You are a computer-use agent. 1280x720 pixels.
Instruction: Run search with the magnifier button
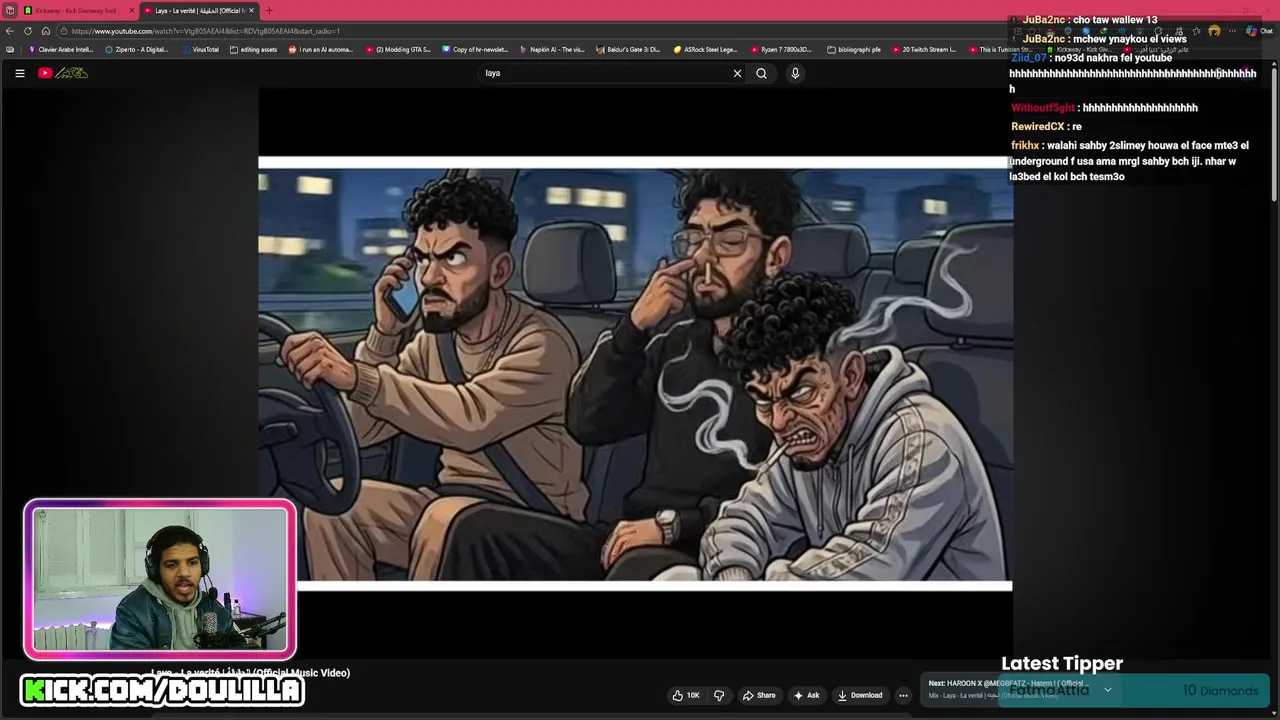point(761,73)
